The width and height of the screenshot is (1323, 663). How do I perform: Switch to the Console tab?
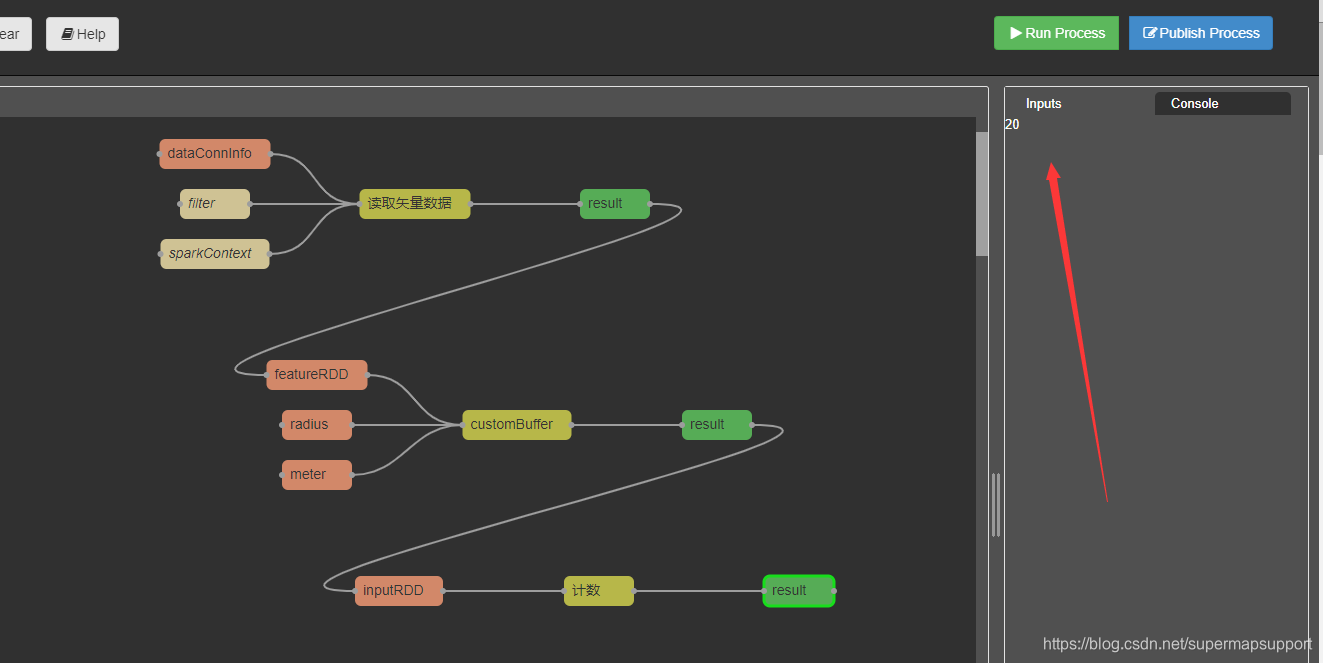click(x=1222, y=104)
